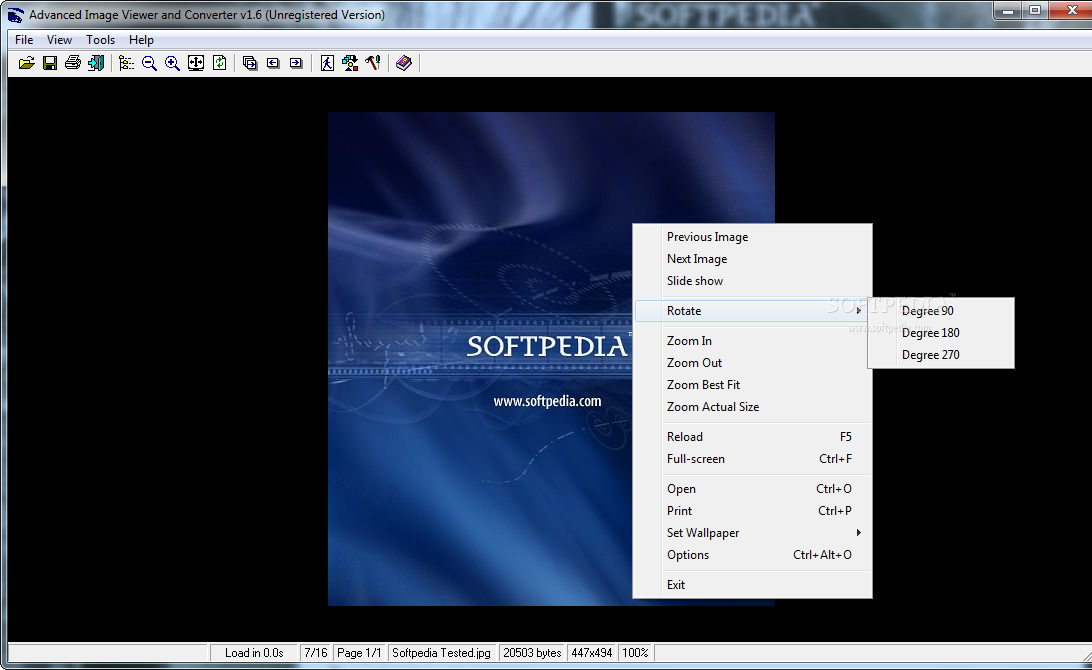The height and width of the screenshot is (670, 1092).
Task: Choose Exit in context menu
Action: 753,585
